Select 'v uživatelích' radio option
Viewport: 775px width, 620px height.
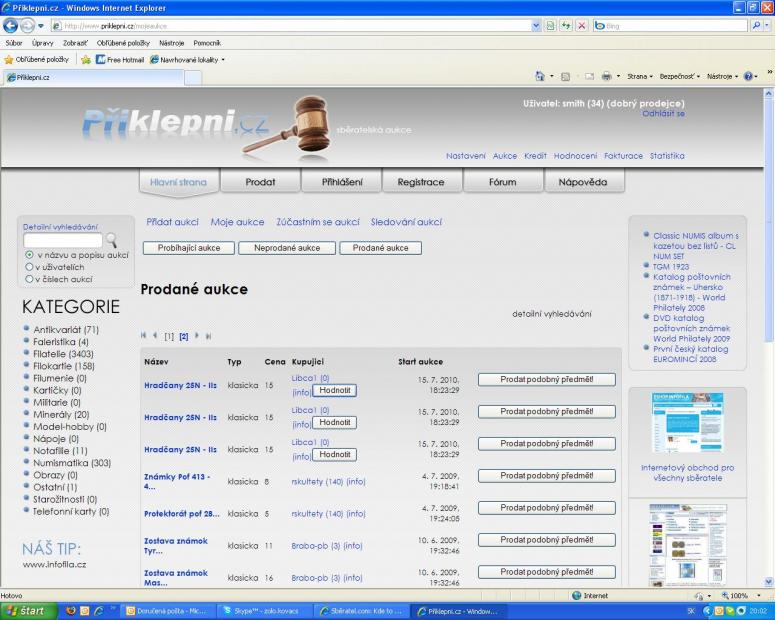pos(29,267)
